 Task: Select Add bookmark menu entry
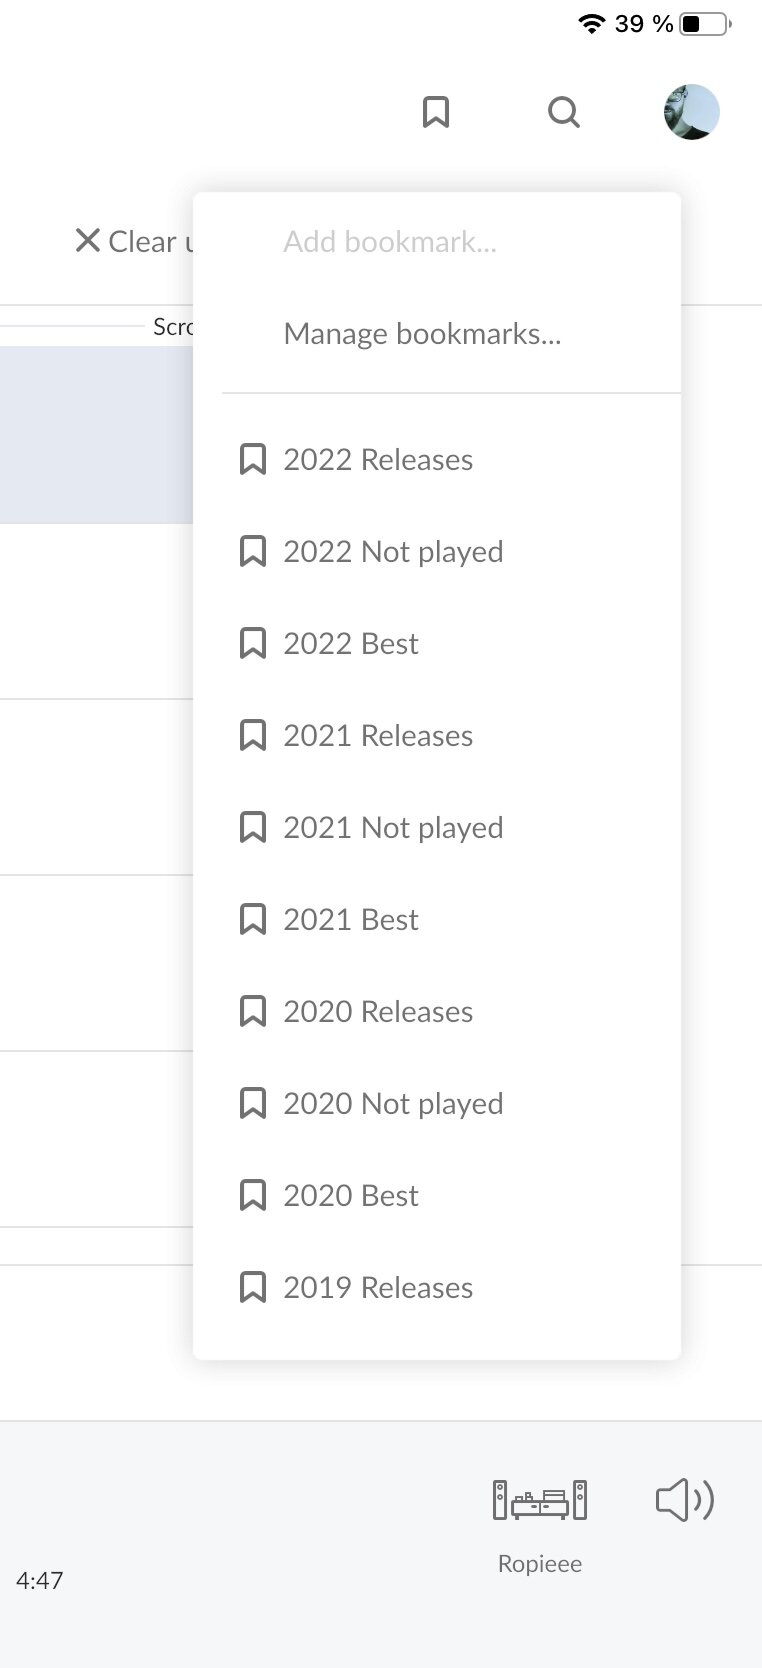point(390,242)
